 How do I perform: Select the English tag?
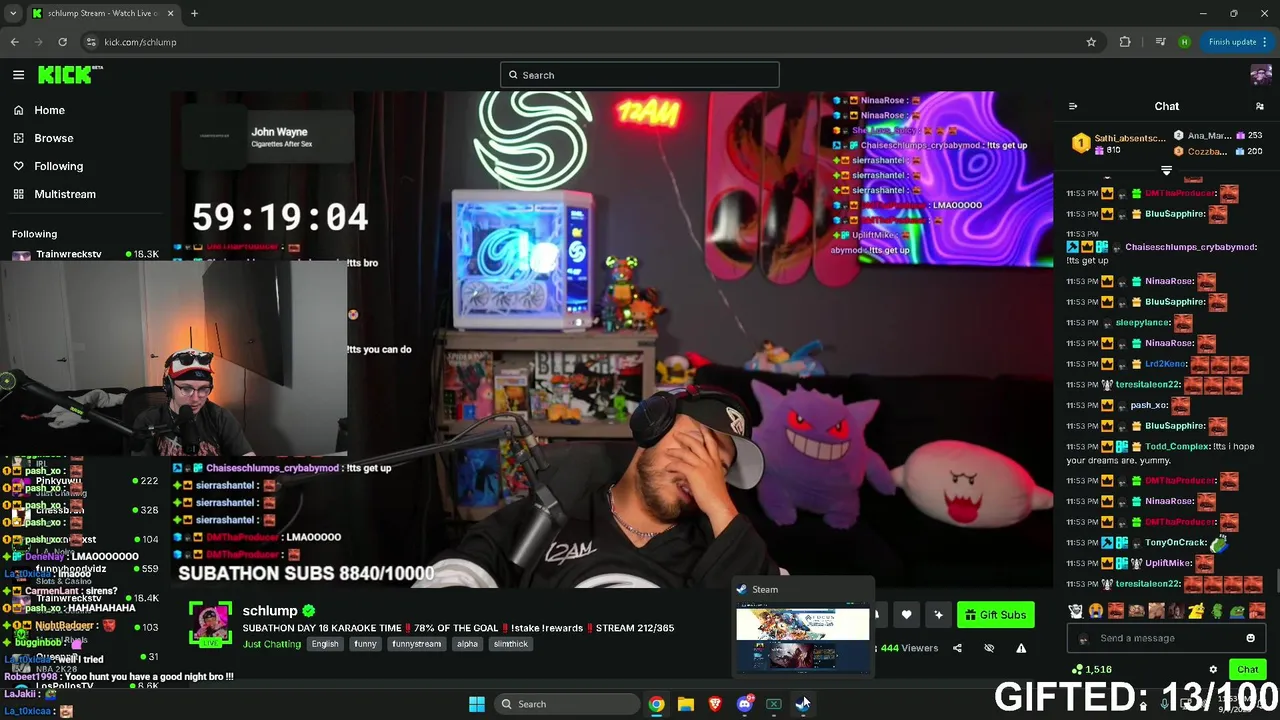point(325,644)
